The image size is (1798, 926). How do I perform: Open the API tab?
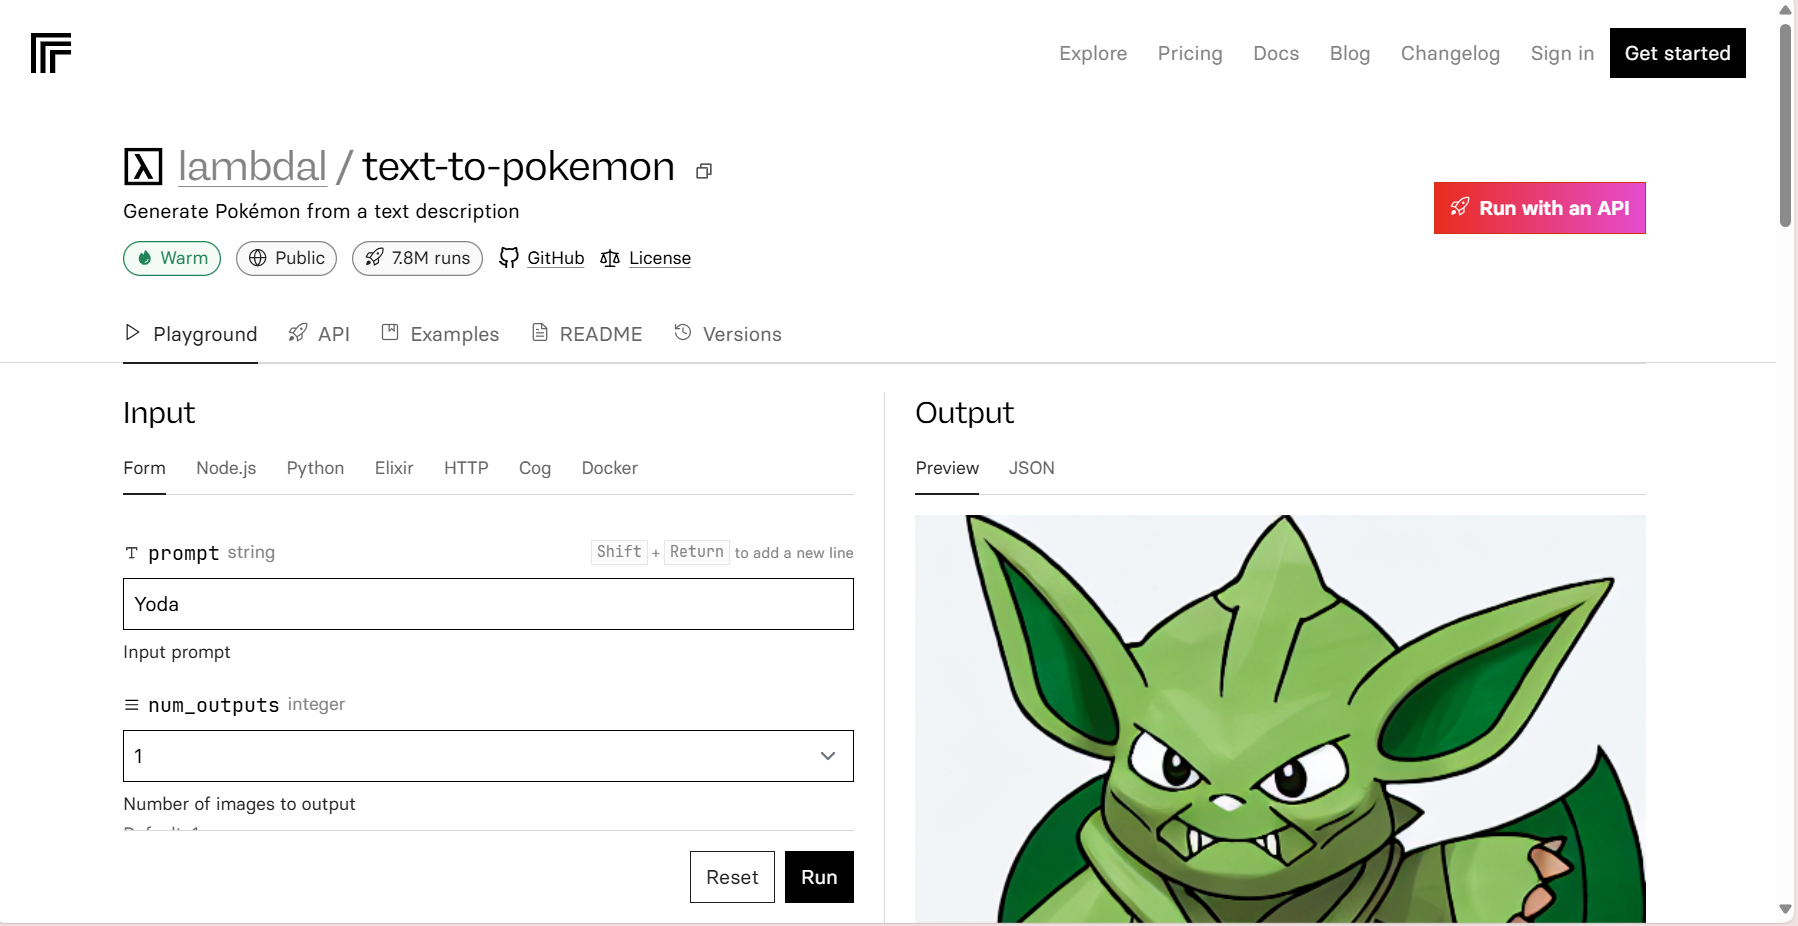point(319,334)
